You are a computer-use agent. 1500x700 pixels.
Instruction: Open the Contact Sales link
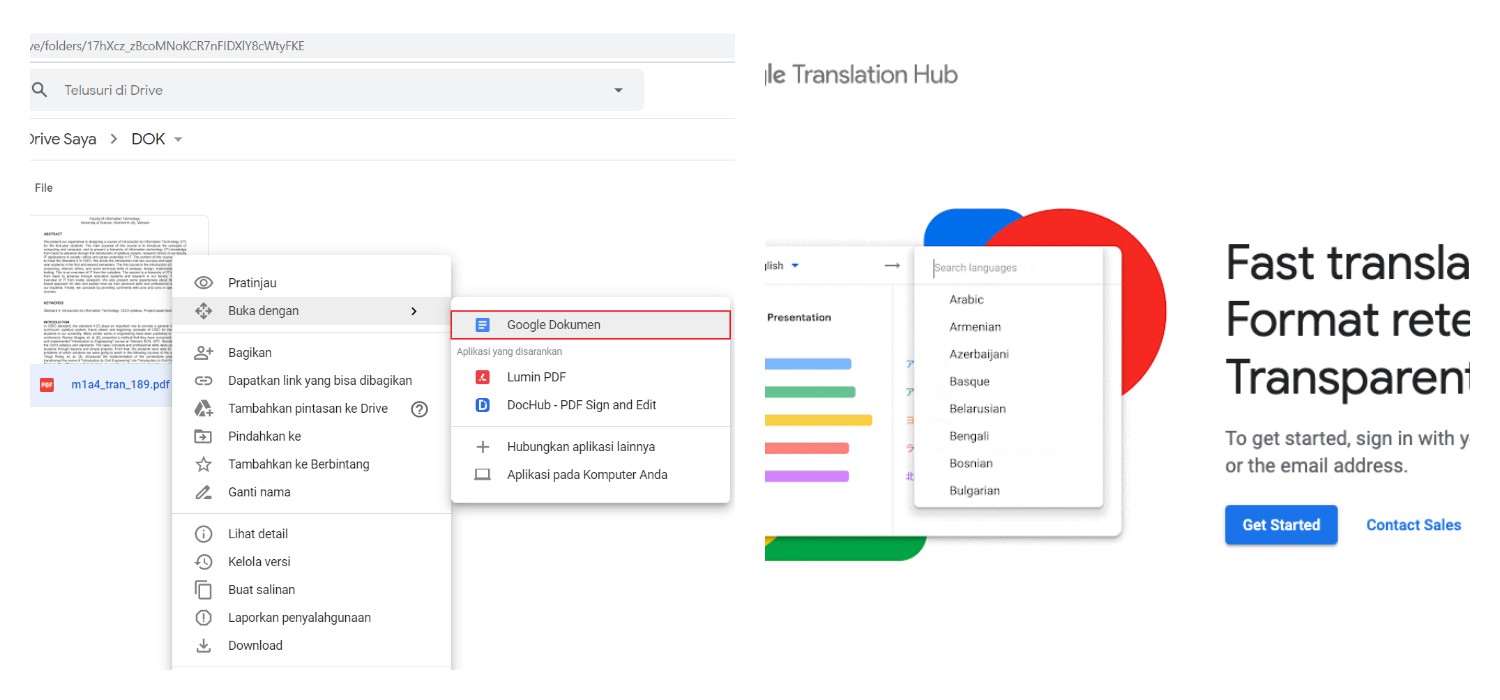pyautogui.click(x=1412, y=524)
